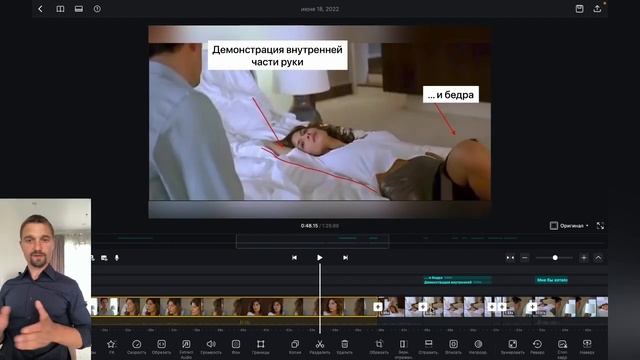Go back using the top-left arrow

40,9
